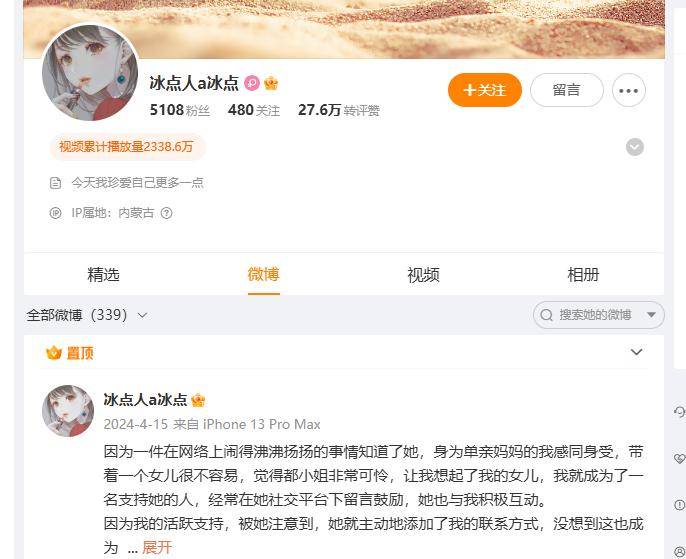Click the crown icon beside the post author name
This screenshot has height=559, width=686.
coord(198,400)
